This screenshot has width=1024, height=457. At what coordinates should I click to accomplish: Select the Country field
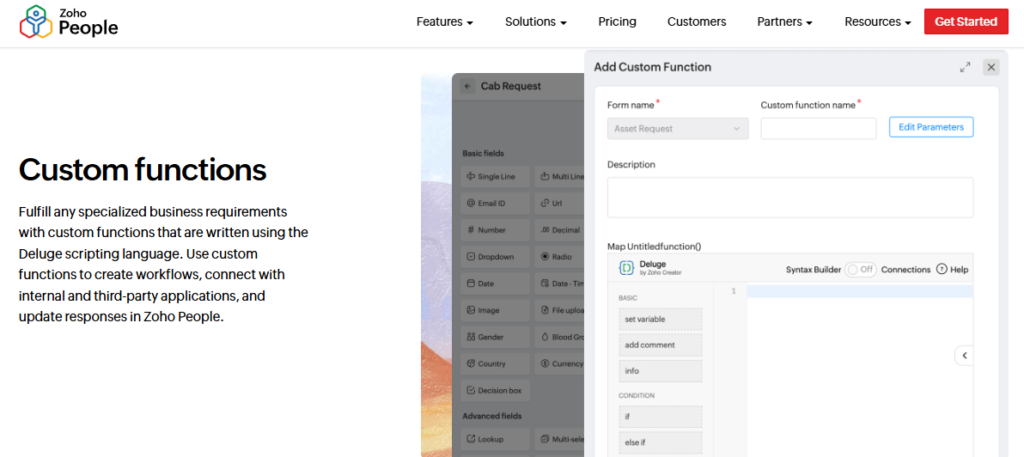[495, 364]
